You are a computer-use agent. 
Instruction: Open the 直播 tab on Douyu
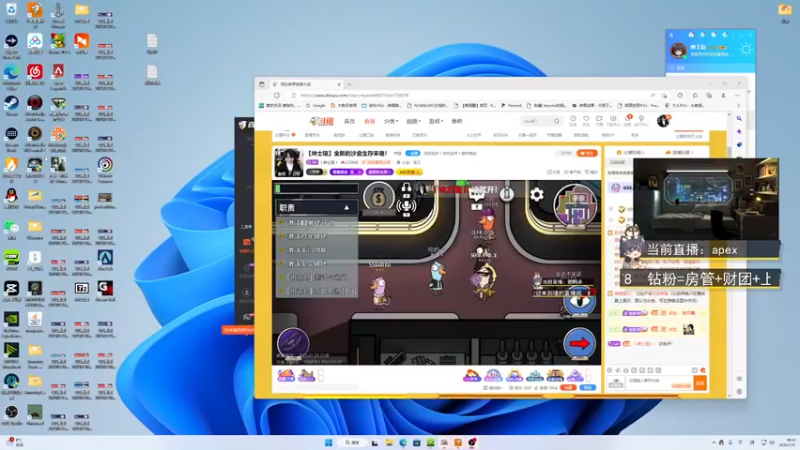369,121
